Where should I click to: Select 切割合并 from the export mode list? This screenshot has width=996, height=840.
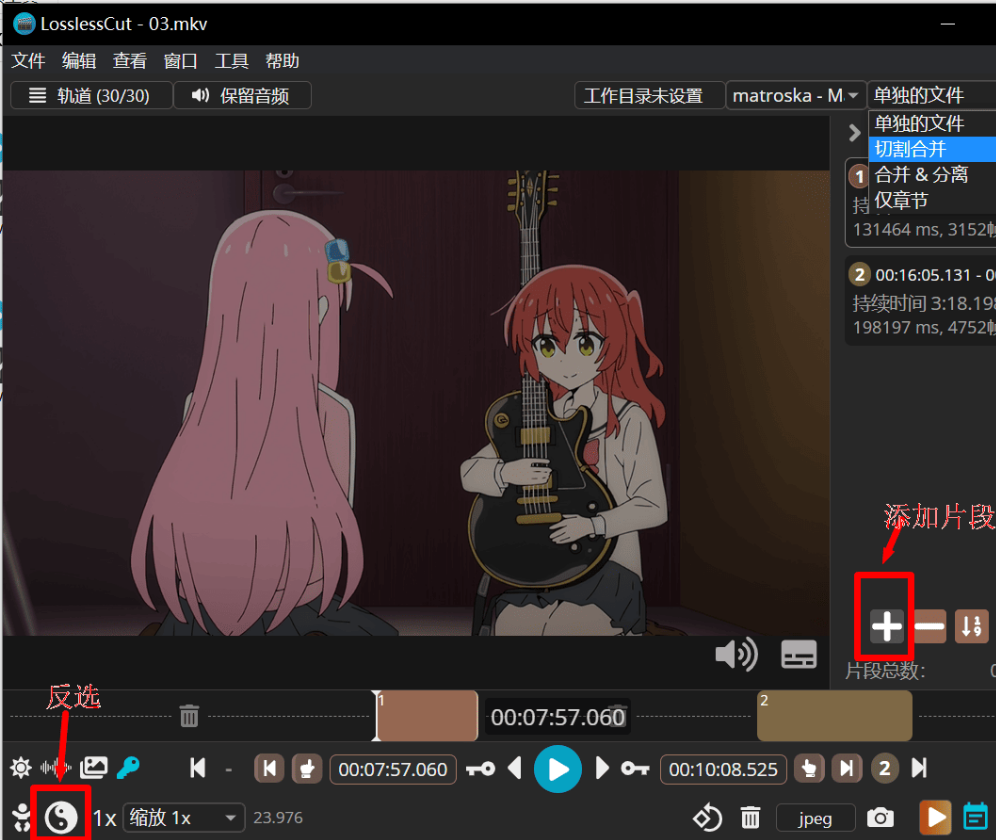(x=910, y=149)
